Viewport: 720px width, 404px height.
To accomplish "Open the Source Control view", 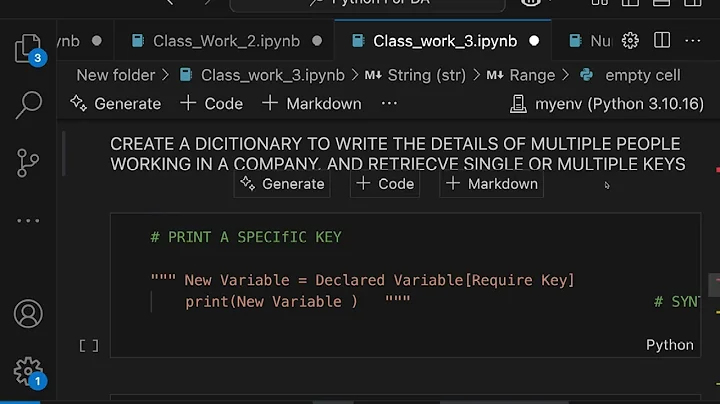I will pos(29,161).
